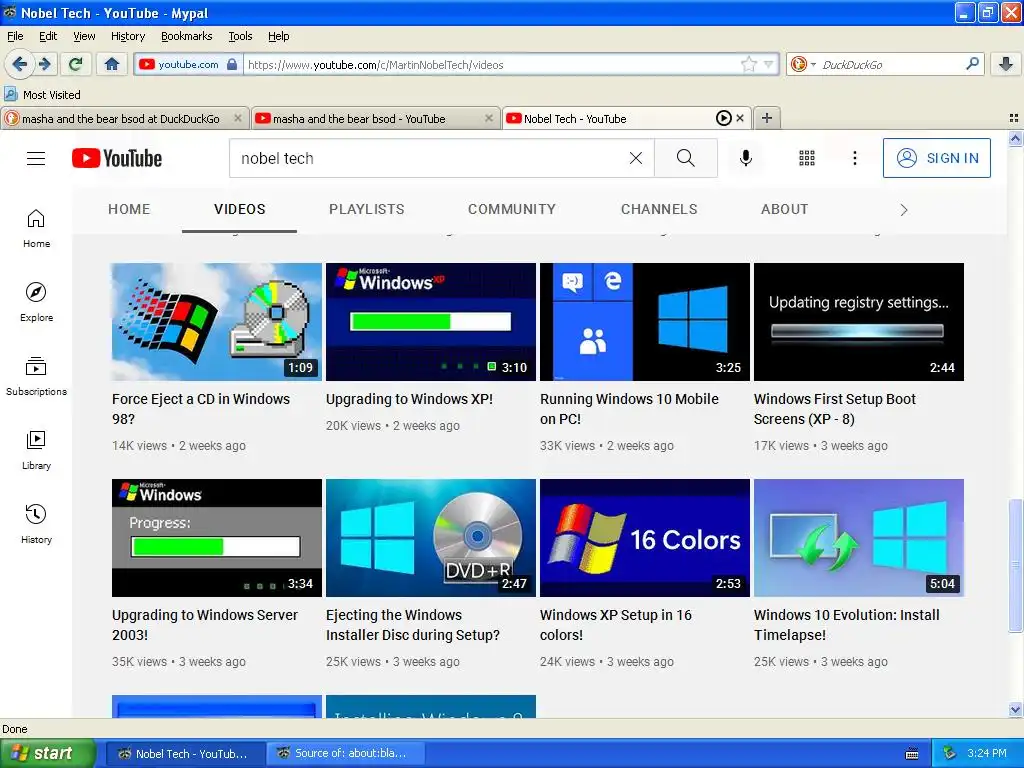The width and height of the screenshot is (1024, 768).
Task: Open the Bookmarks menu
Action: point(186,36)
